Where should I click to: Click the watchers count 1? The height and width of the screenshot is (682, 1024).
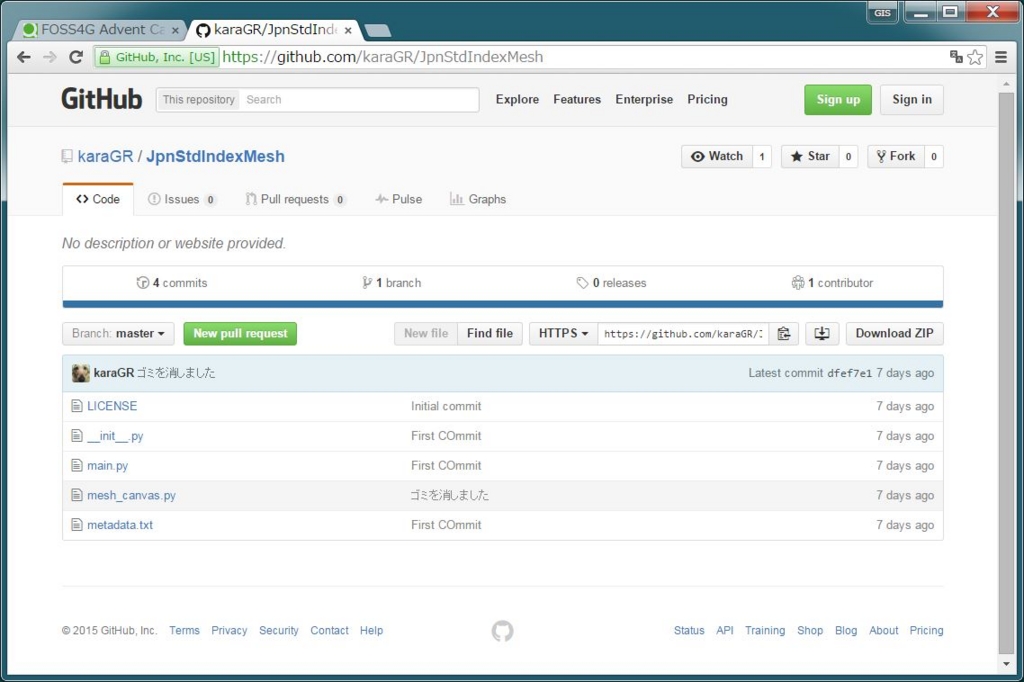tap(761, 156)
